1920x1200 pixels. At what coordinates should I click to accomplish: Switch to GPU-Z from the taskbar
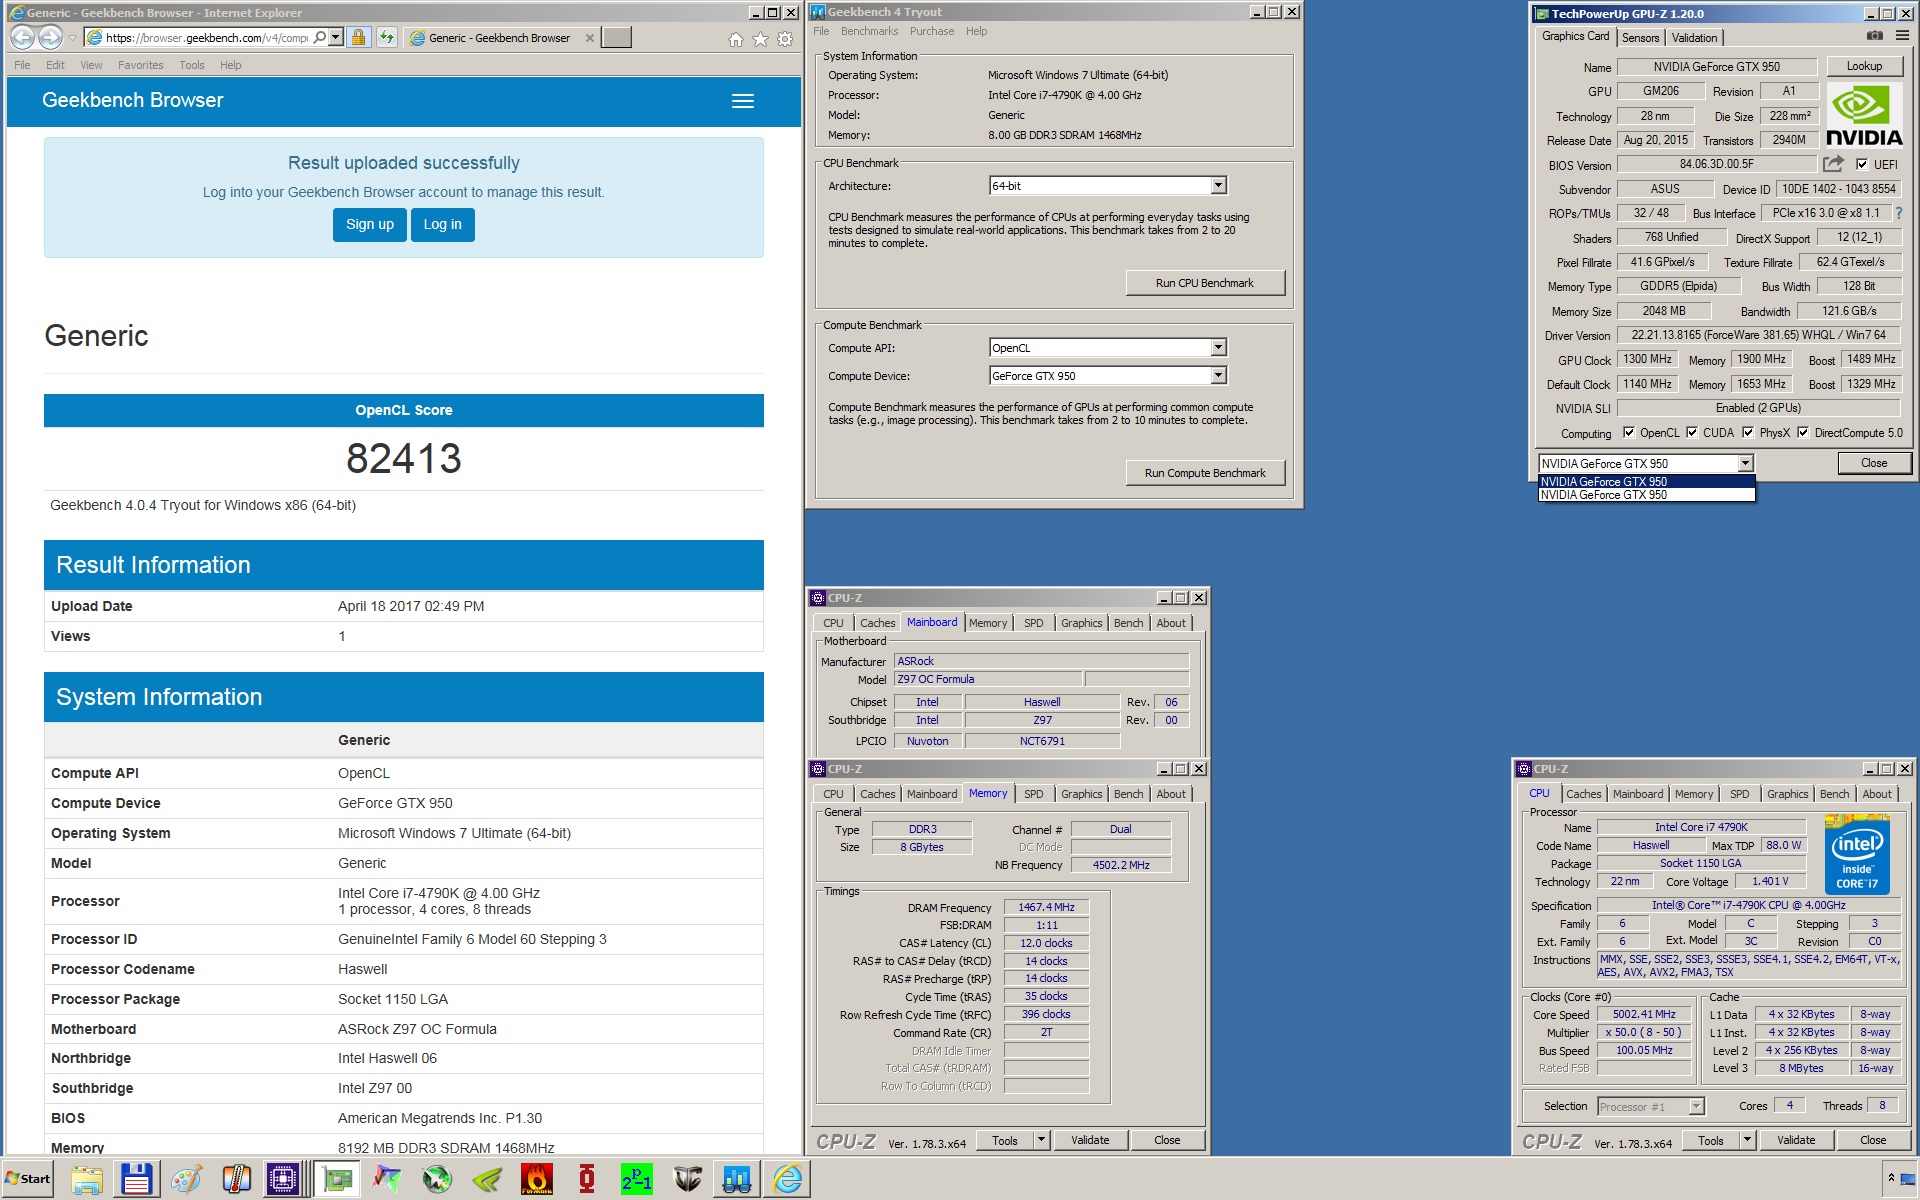click(337, 1180)
